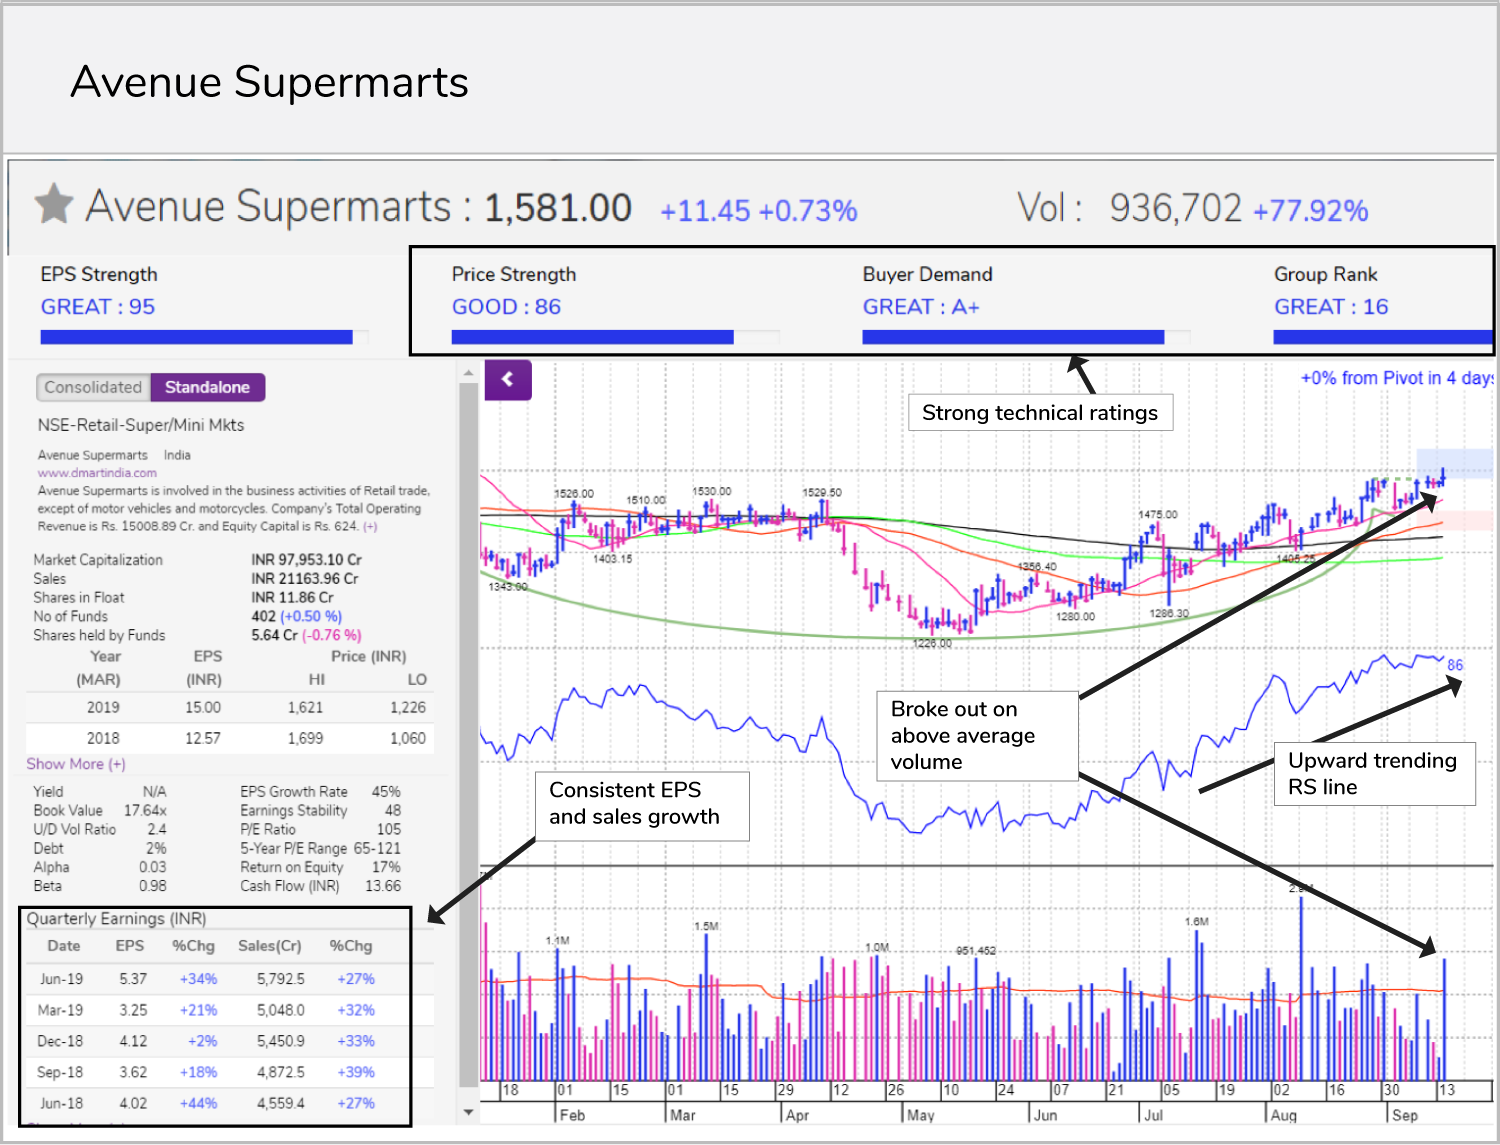Click the Mar-19 quarterly earnings row
This screenshot has width=1500, height=1145.
228,1010
